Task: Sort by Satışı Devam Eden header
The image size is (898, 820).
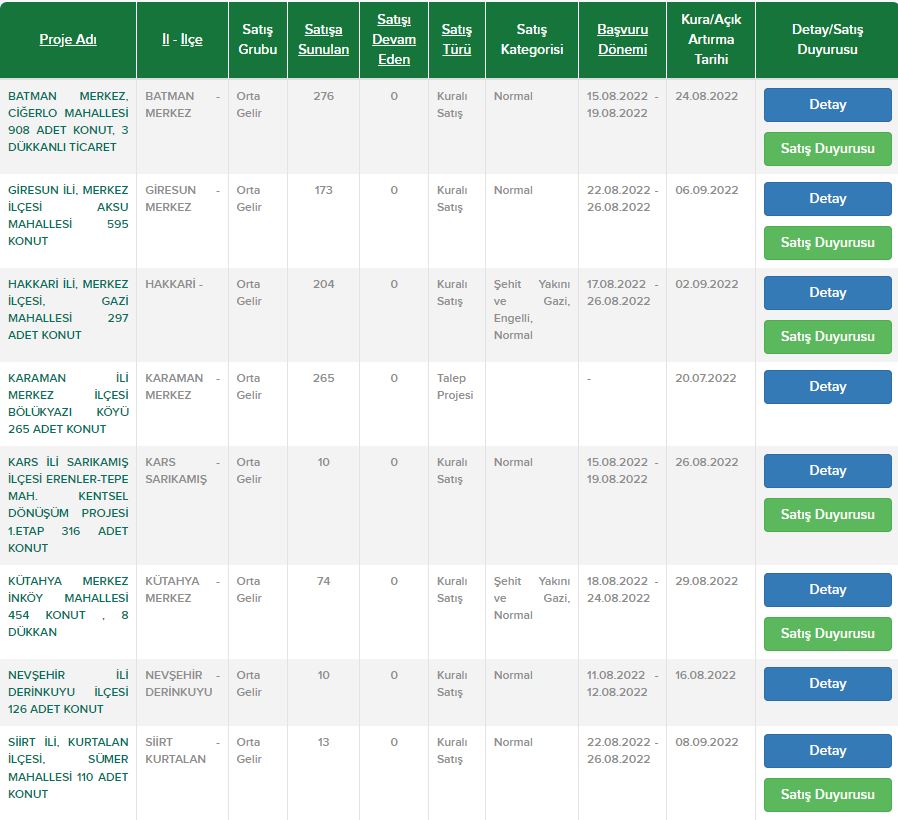Action: click(x=393, y=40)
